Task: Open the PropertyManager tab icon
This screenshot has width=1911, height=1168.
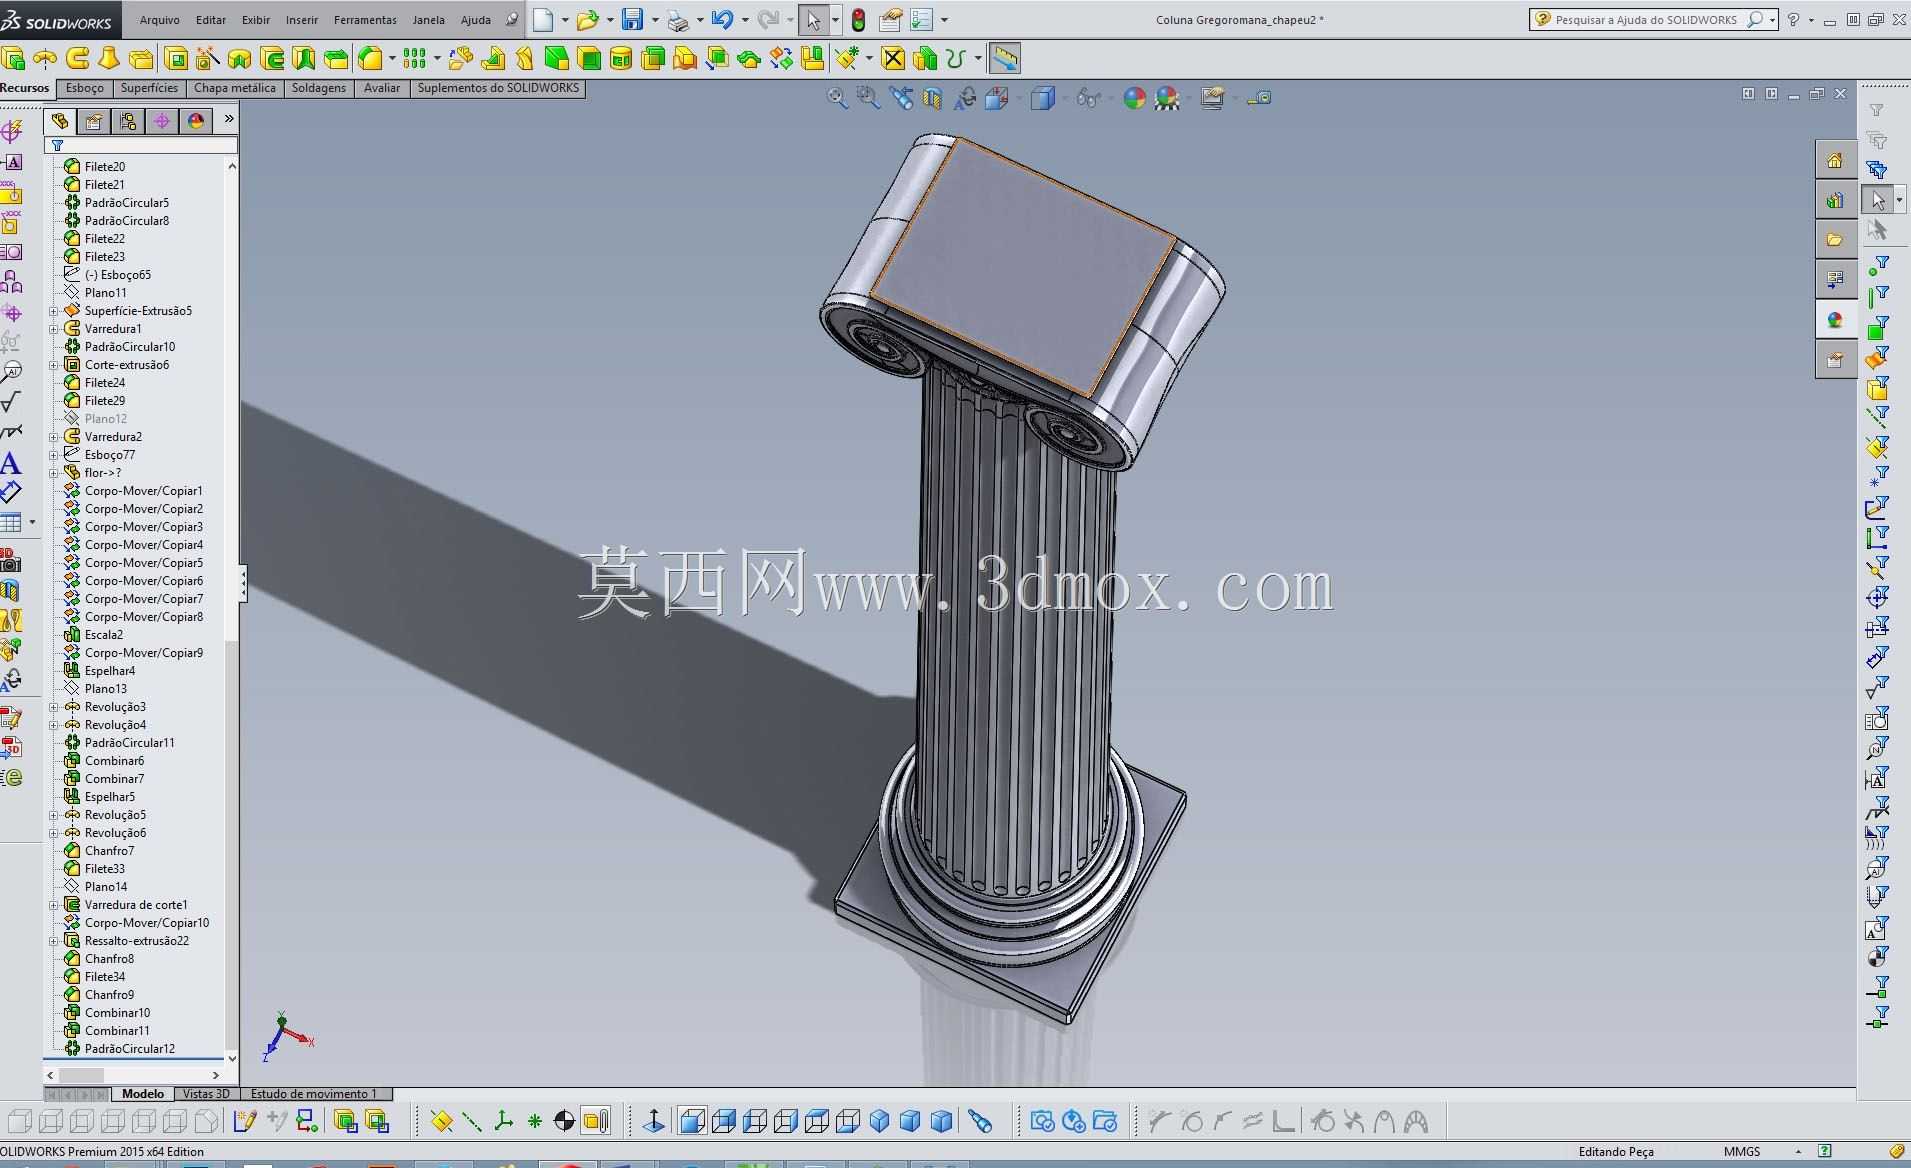Action: coord(94,121)
